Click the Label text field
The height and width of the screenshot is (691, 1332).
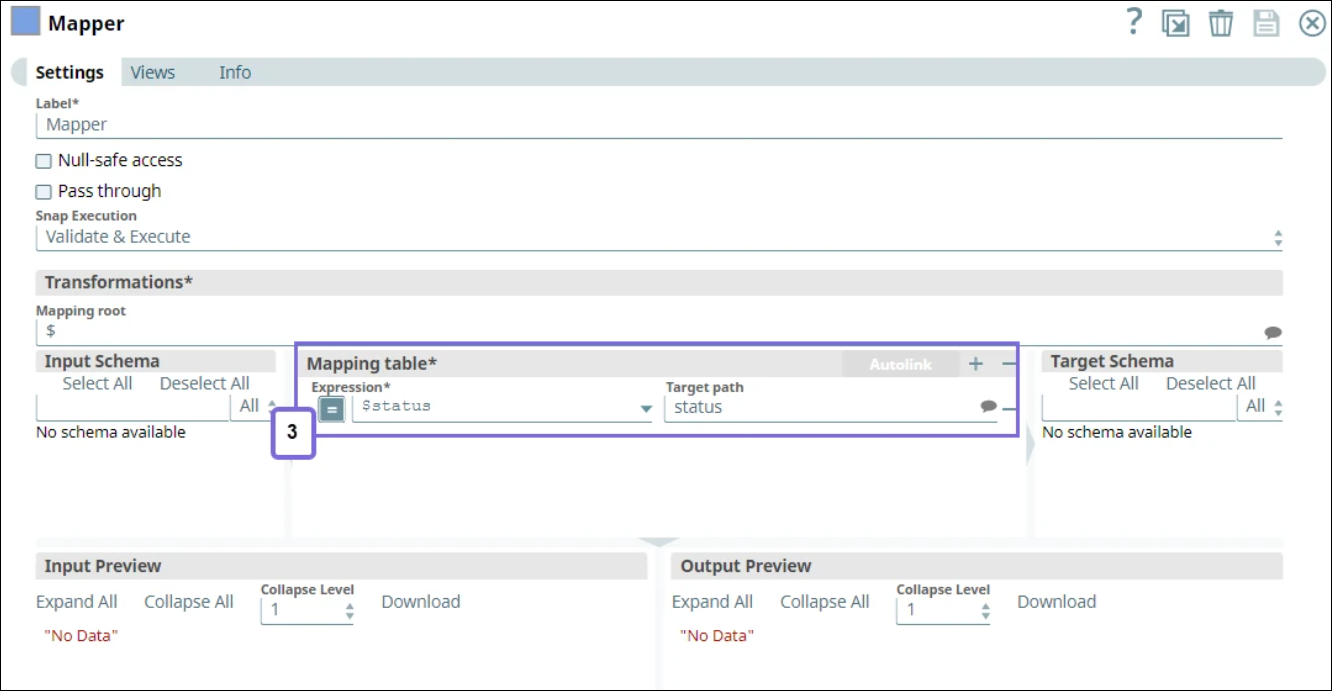pos(658,125)
